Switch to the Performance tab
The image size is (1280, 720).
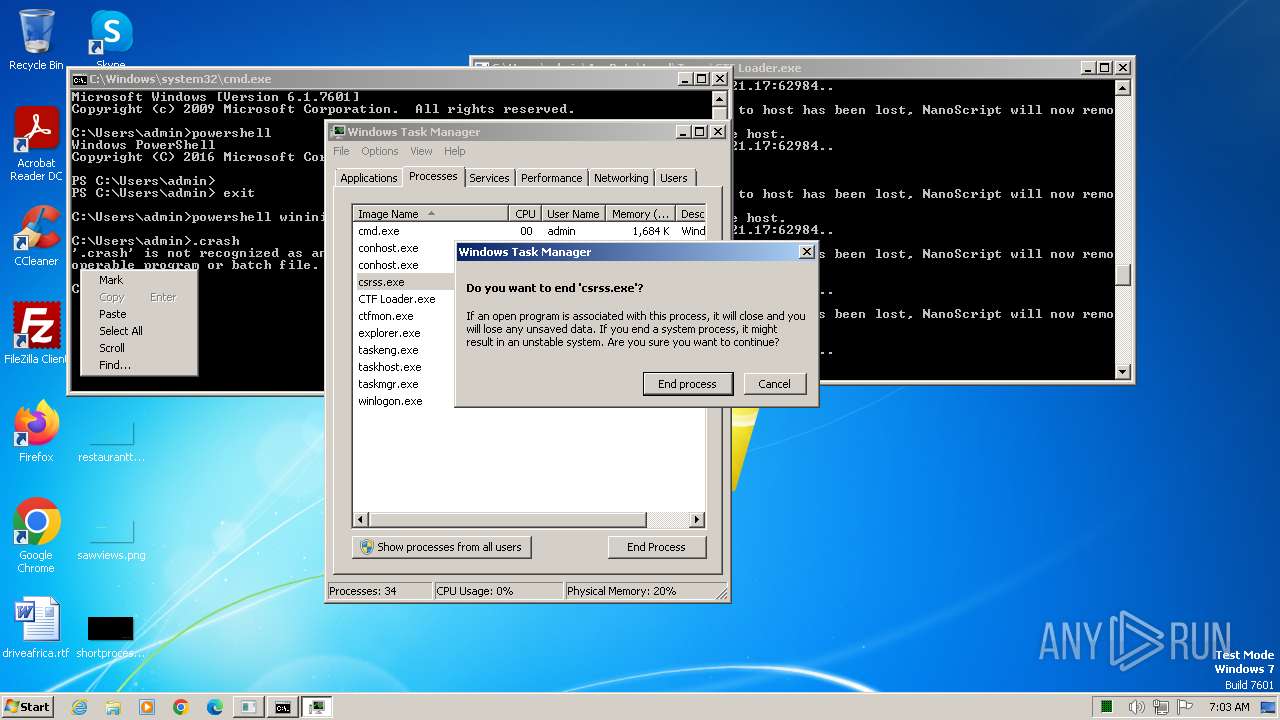click(551, 178)
